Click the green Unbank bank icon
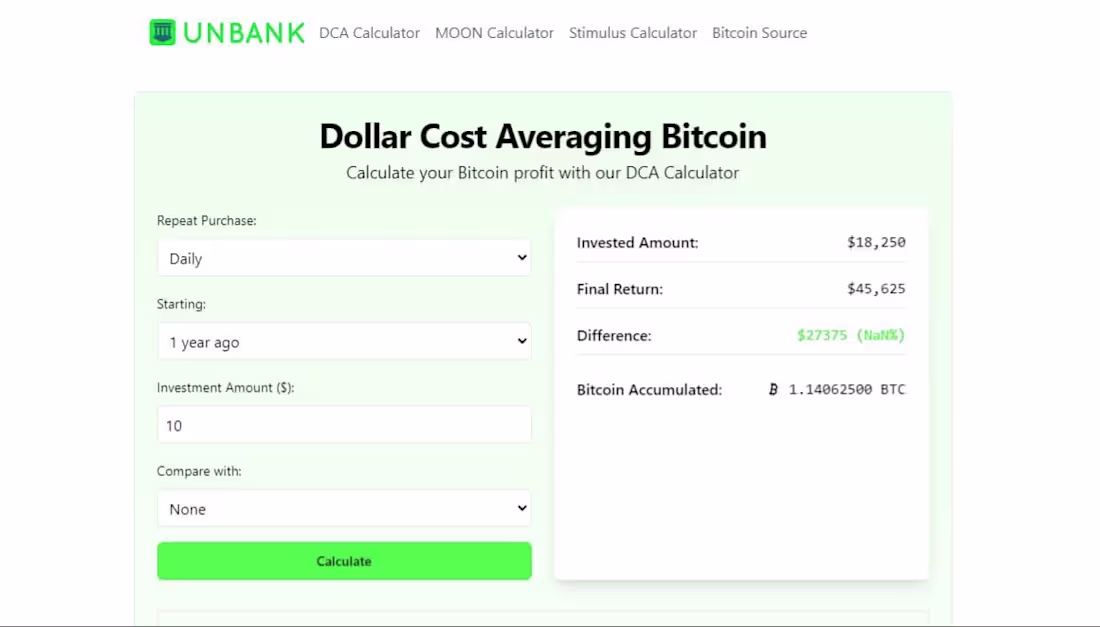This screenshot has height=627, width=1100. 161,32
